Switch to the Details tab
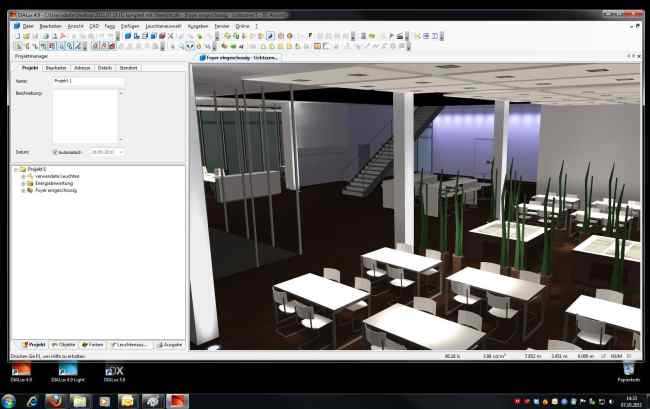 105,68
